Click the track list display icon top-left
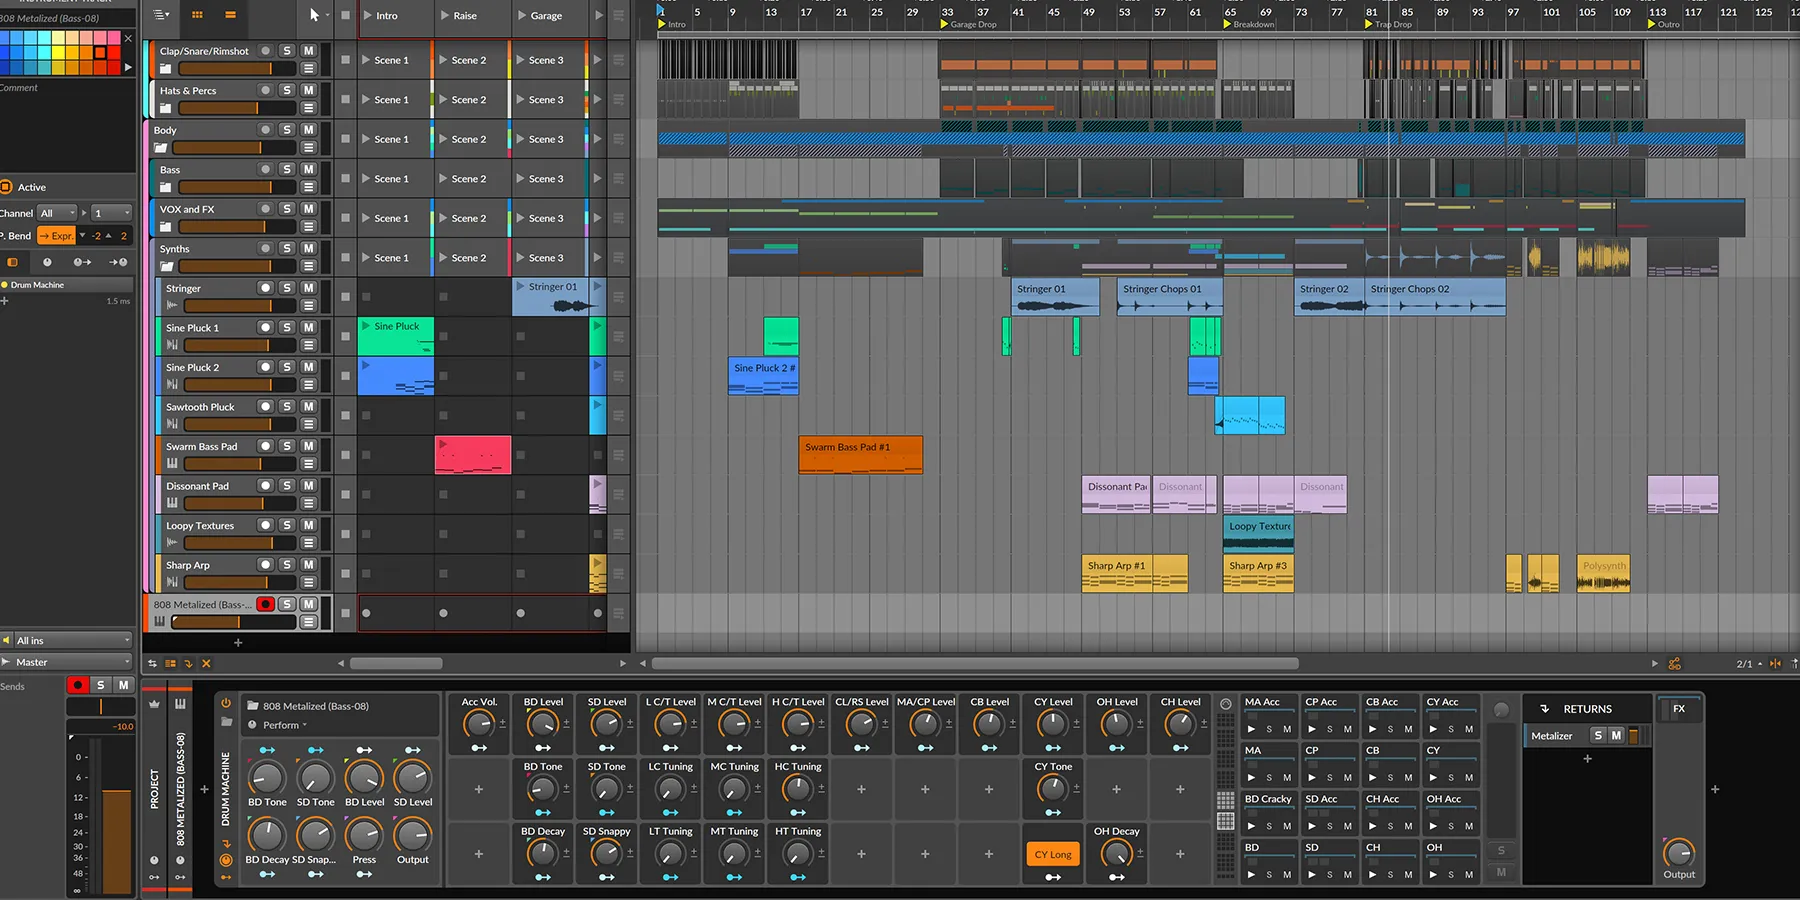The width and height of the screenshot is (1800, 900). pos(158,14)
